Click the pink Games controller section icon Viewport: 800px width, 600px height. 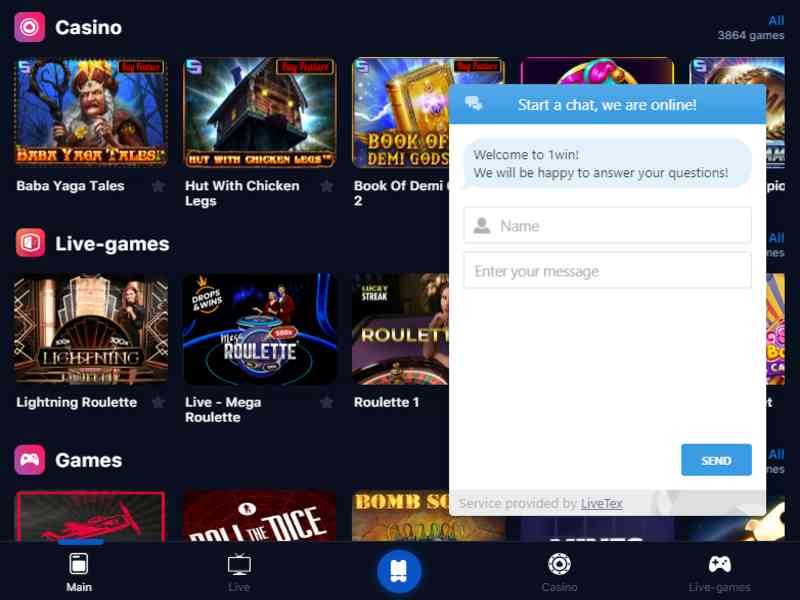[x=30, y=460]
